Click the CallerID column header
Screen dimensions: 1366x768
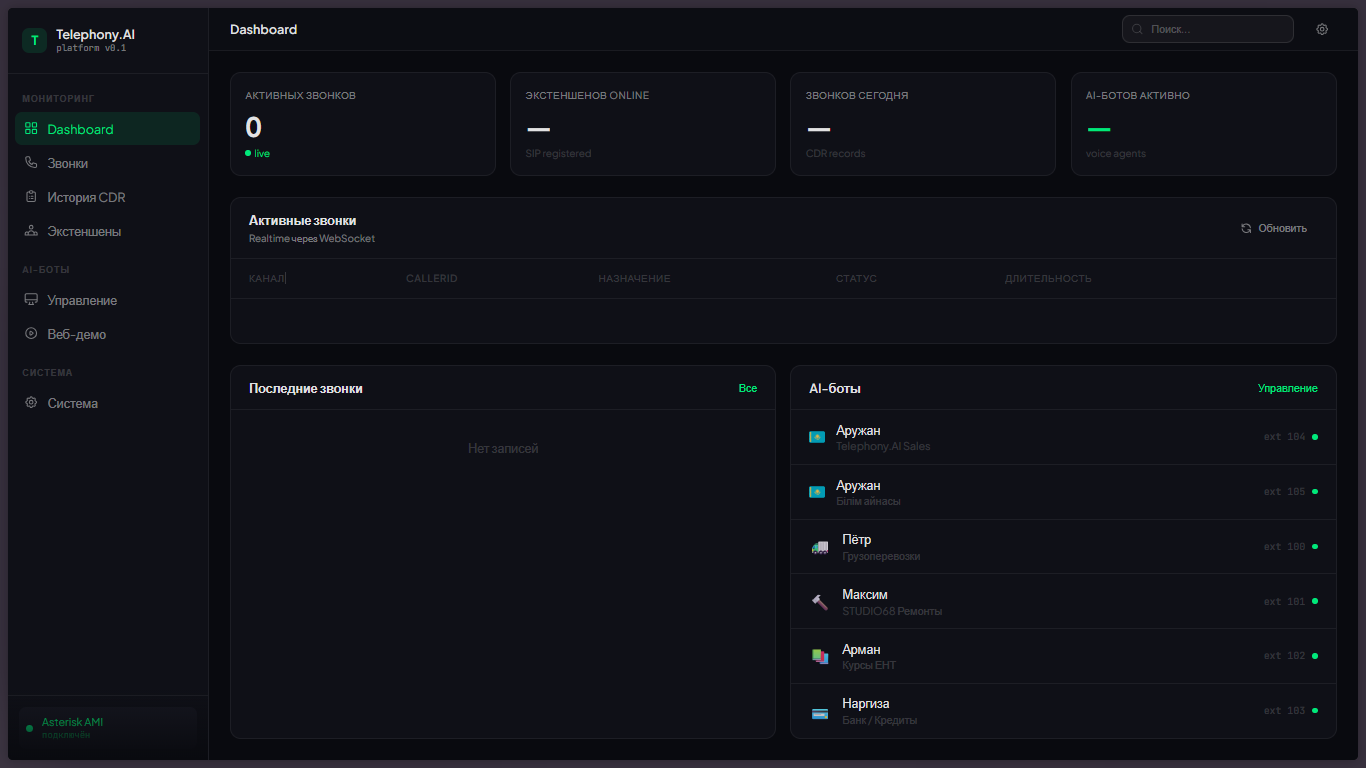pyautogui.click(x=432, y=278)
